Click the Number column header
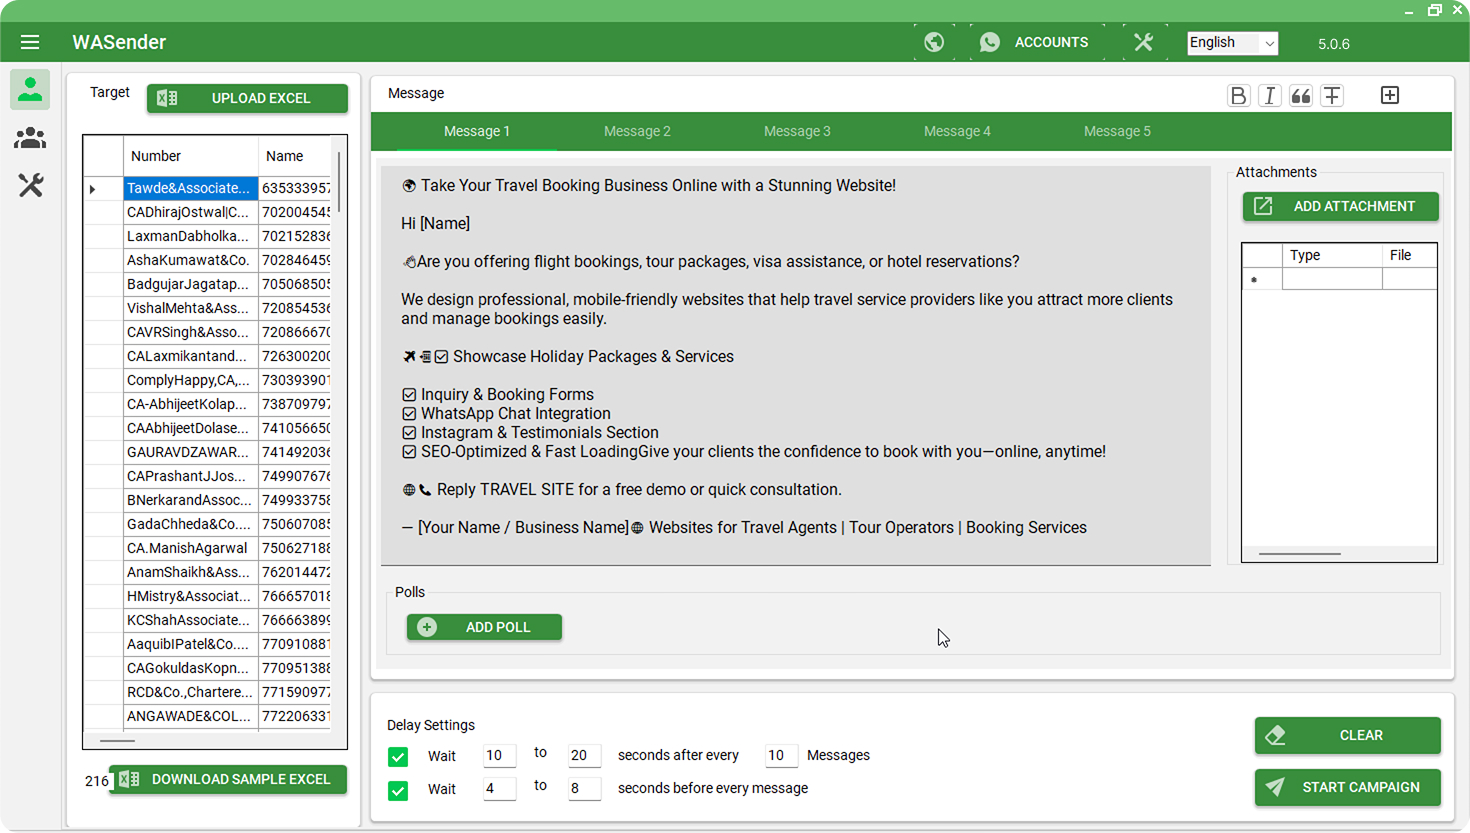Image resolution: width=1470 pixels, height=833 pixels. tap(190, 156)
